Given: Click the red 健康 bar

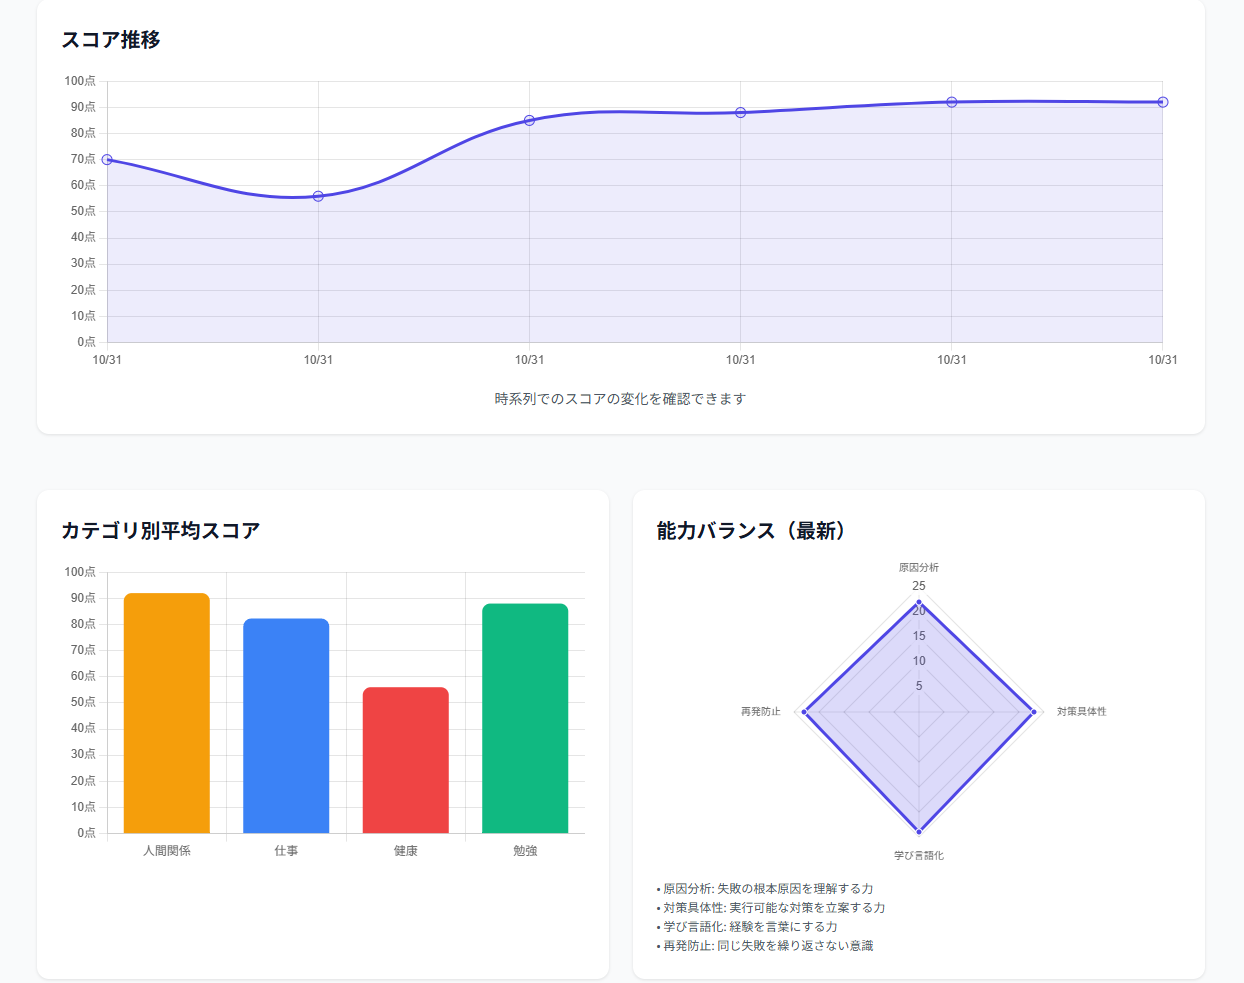Looking at the screenshot, I should pos(406,760).
